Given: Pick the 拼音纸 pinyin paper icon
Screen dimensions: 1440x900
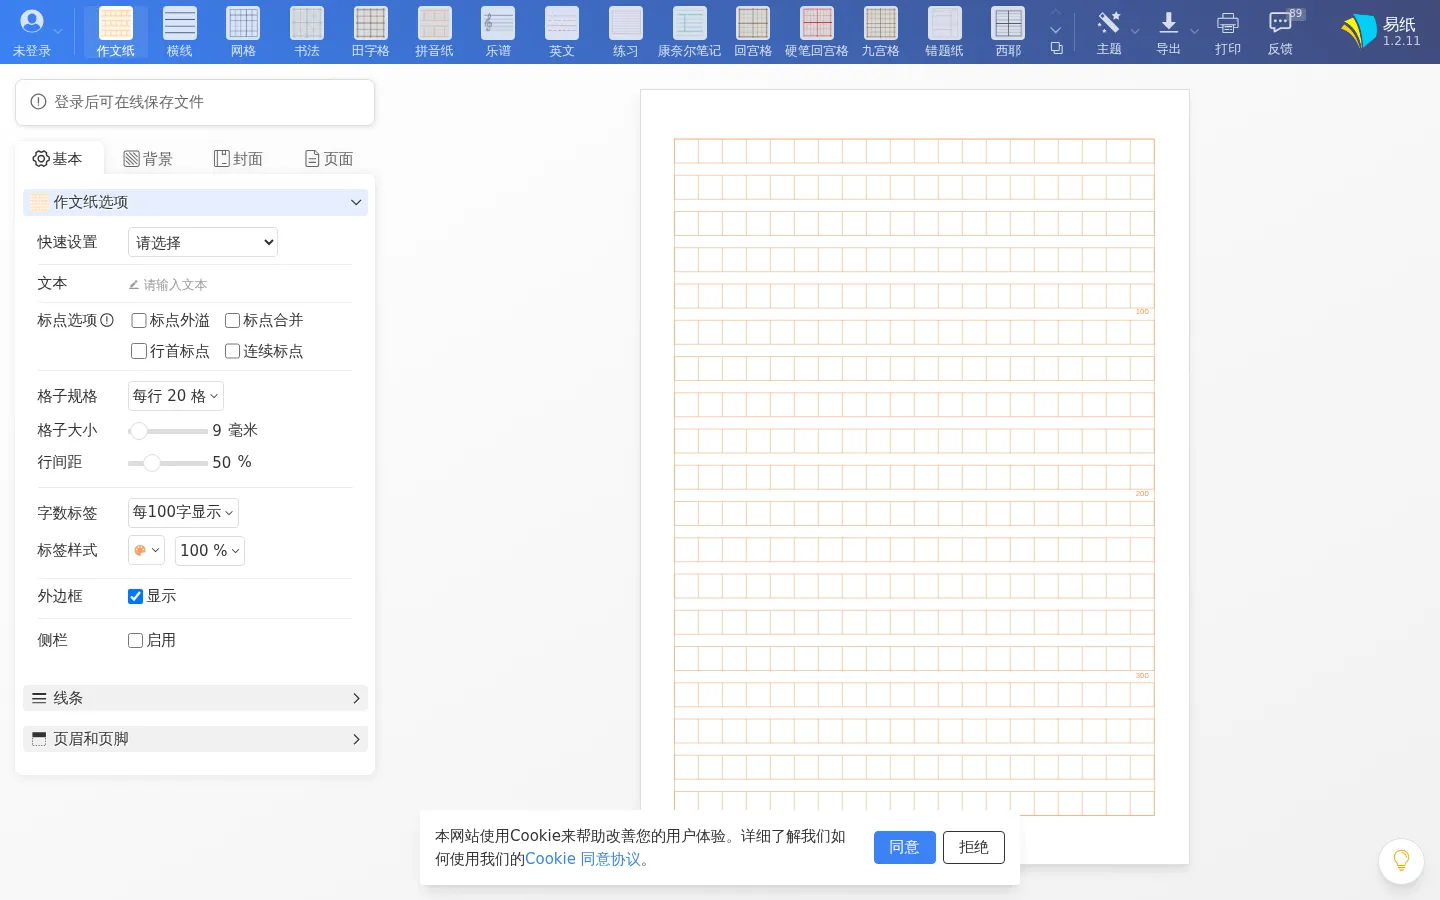Looking at the screenshot, I should (434, 31).
